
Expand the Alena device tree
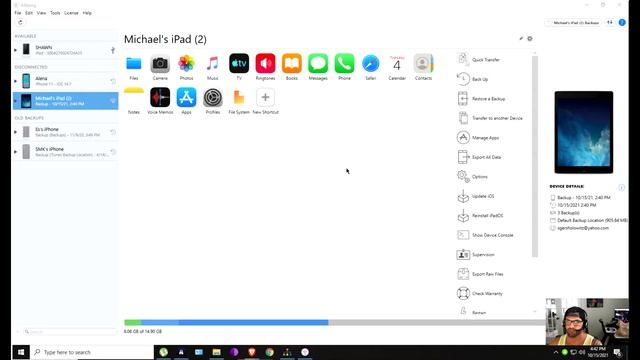pos(16,81)
